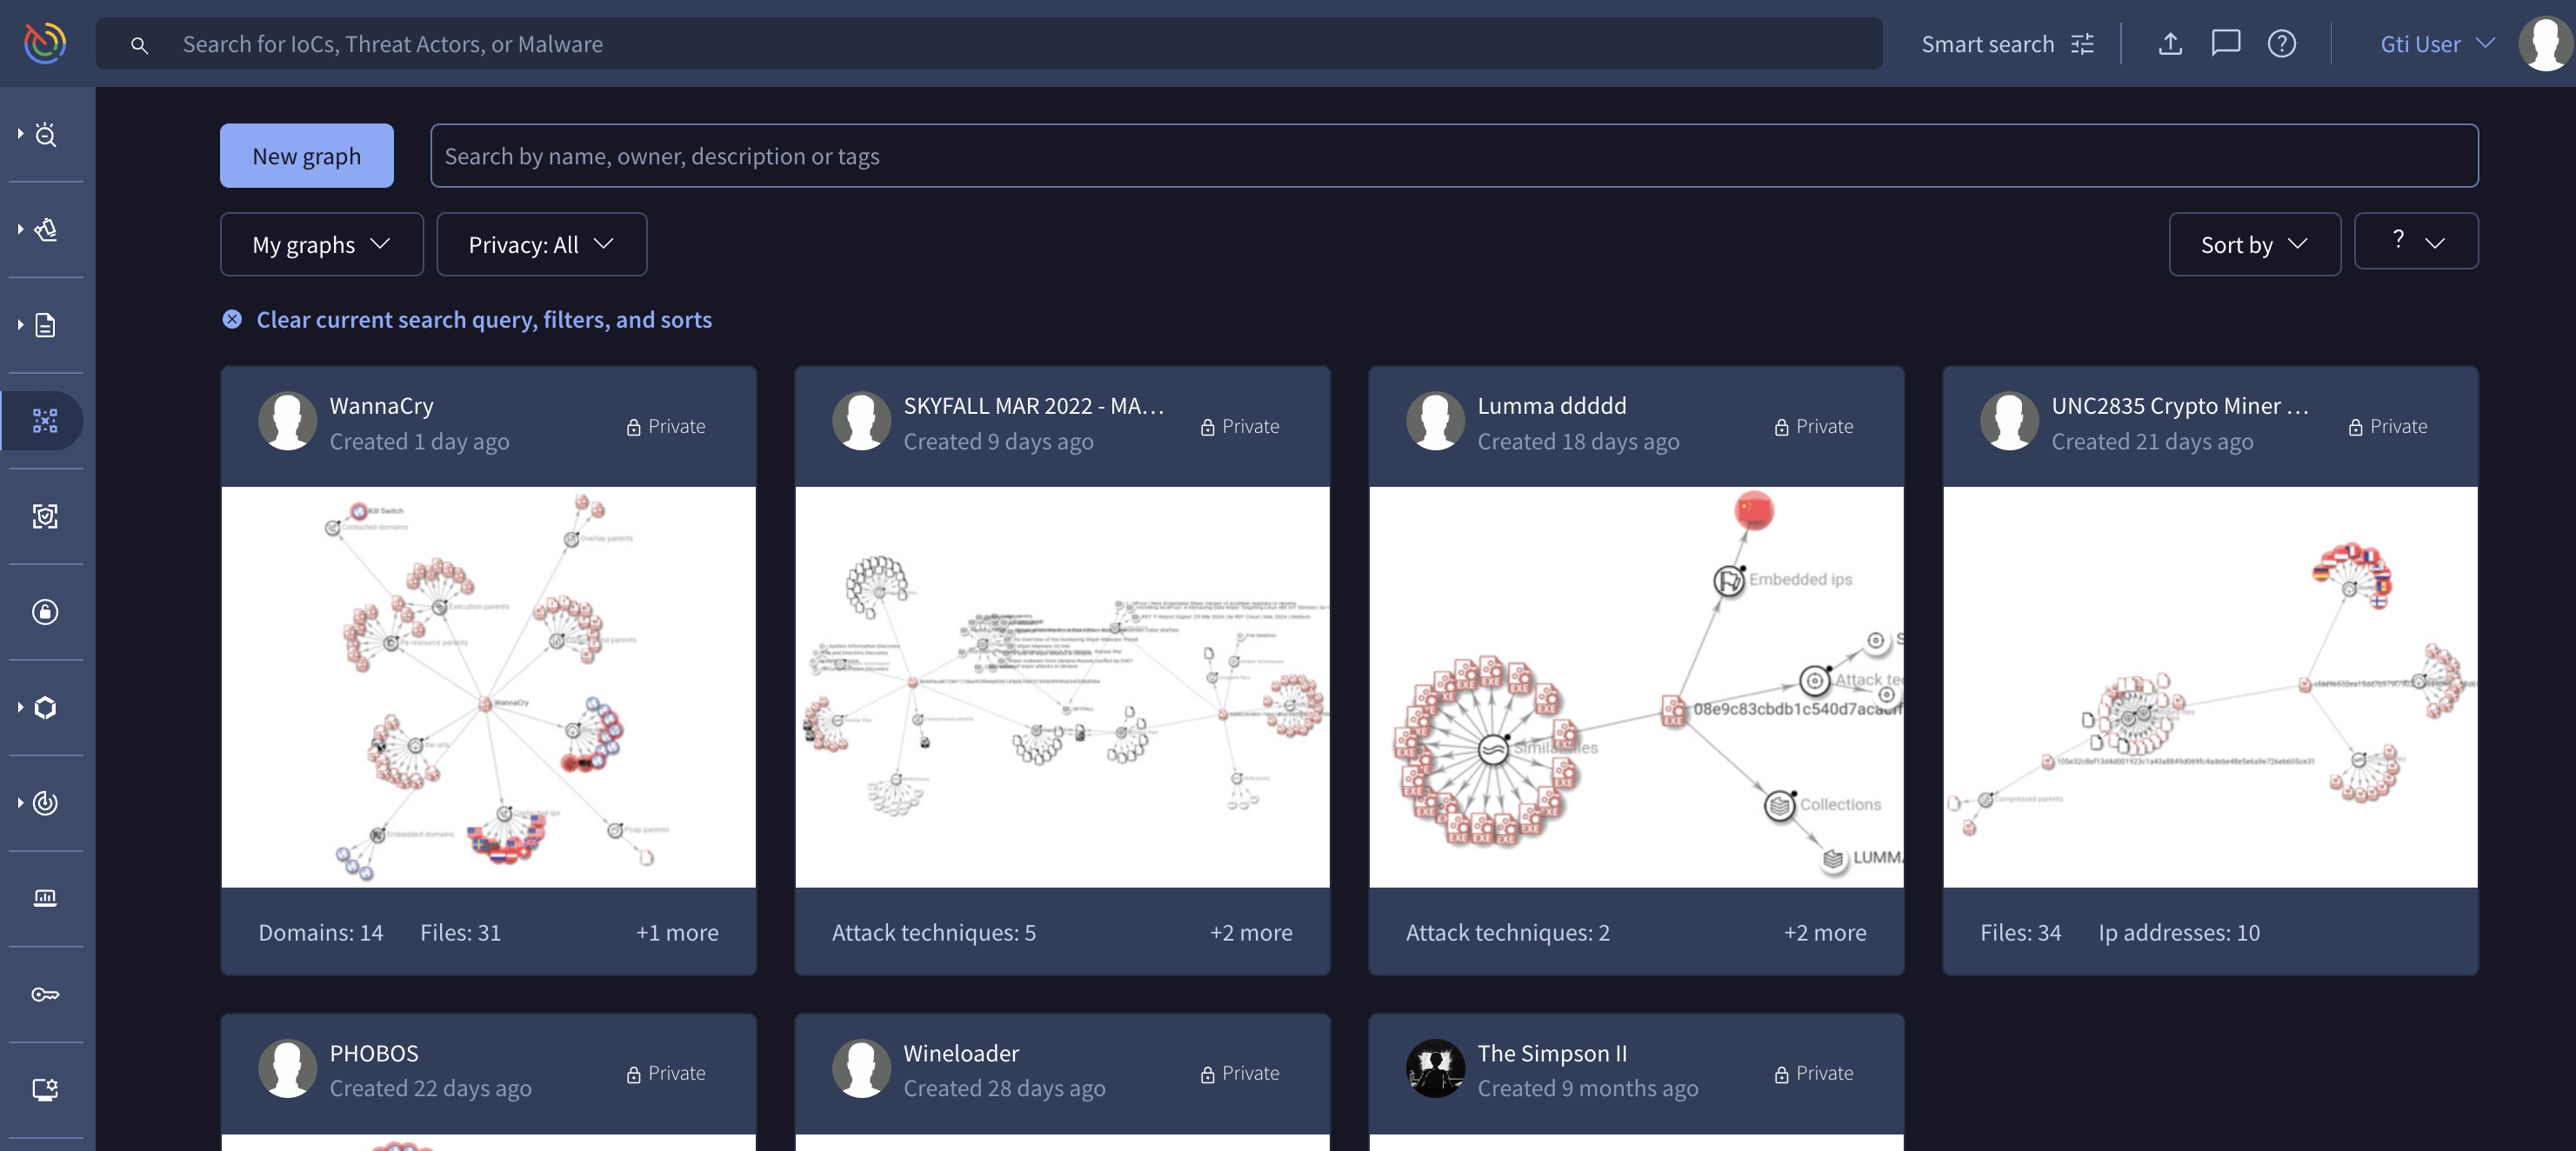Click the SKYFALL MAR 2022 card title
Viewport: 2576px width, 1151px height.
pos(1033,405)
